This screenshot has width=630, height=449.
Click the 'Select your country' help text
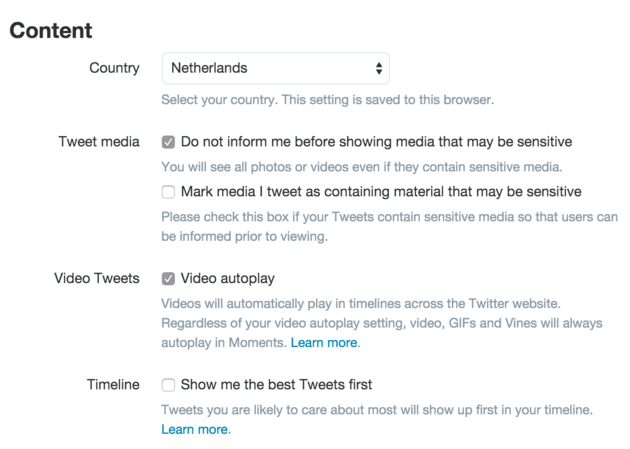click(327, 100)
